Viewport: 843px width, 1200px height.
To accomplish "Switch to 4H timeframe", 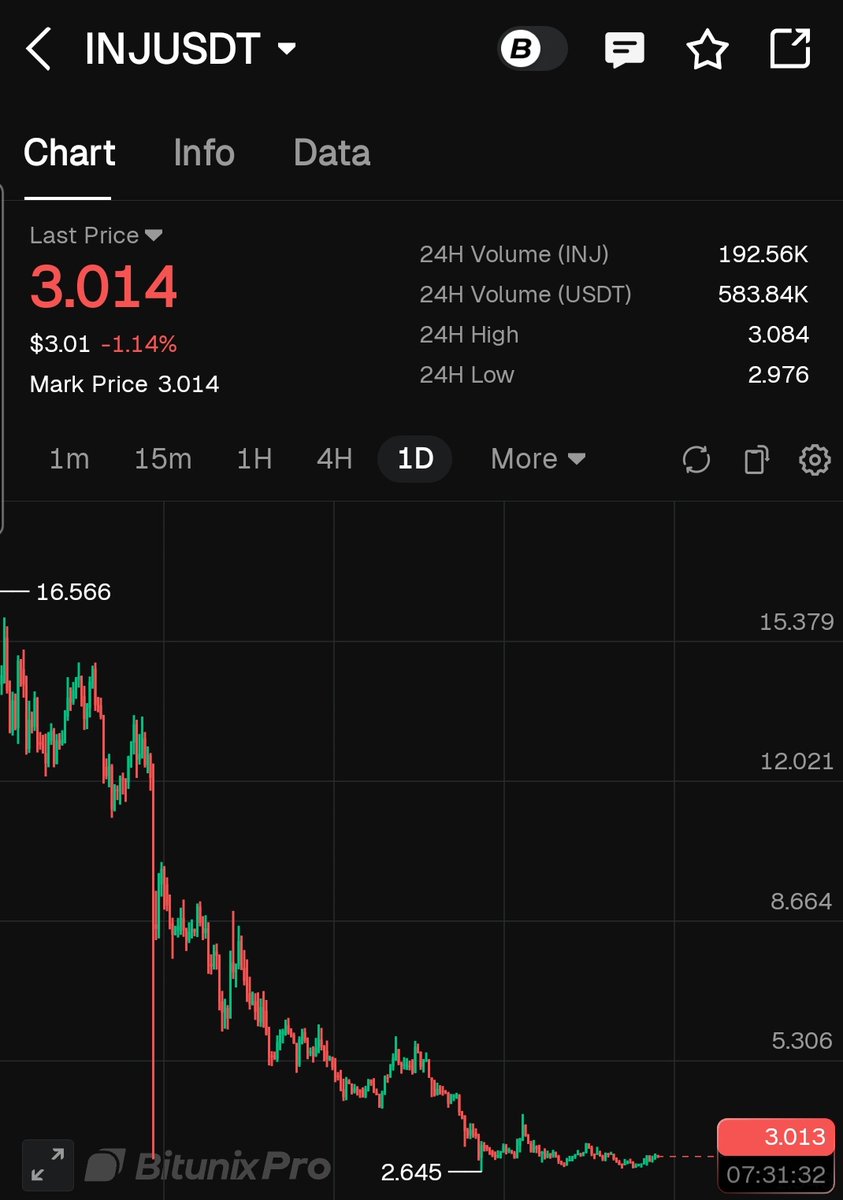I will pos(334,459).
